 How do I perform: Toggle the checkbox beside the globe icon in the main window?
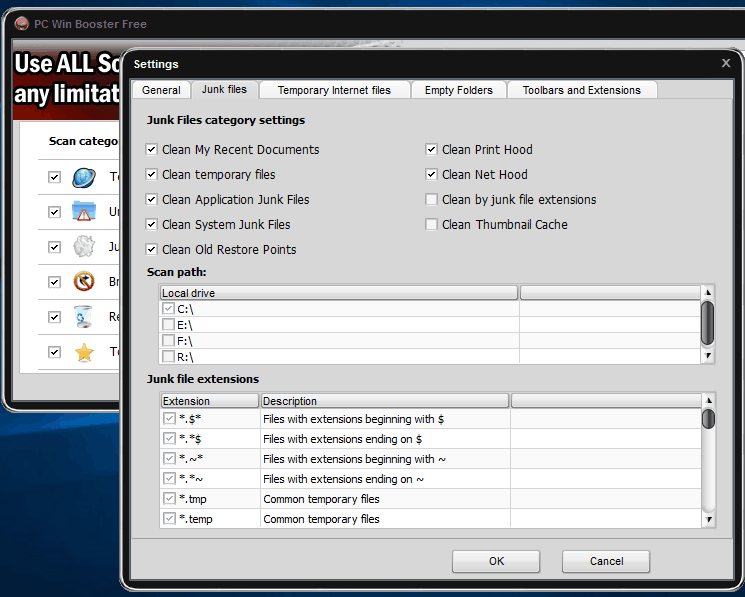54,177
